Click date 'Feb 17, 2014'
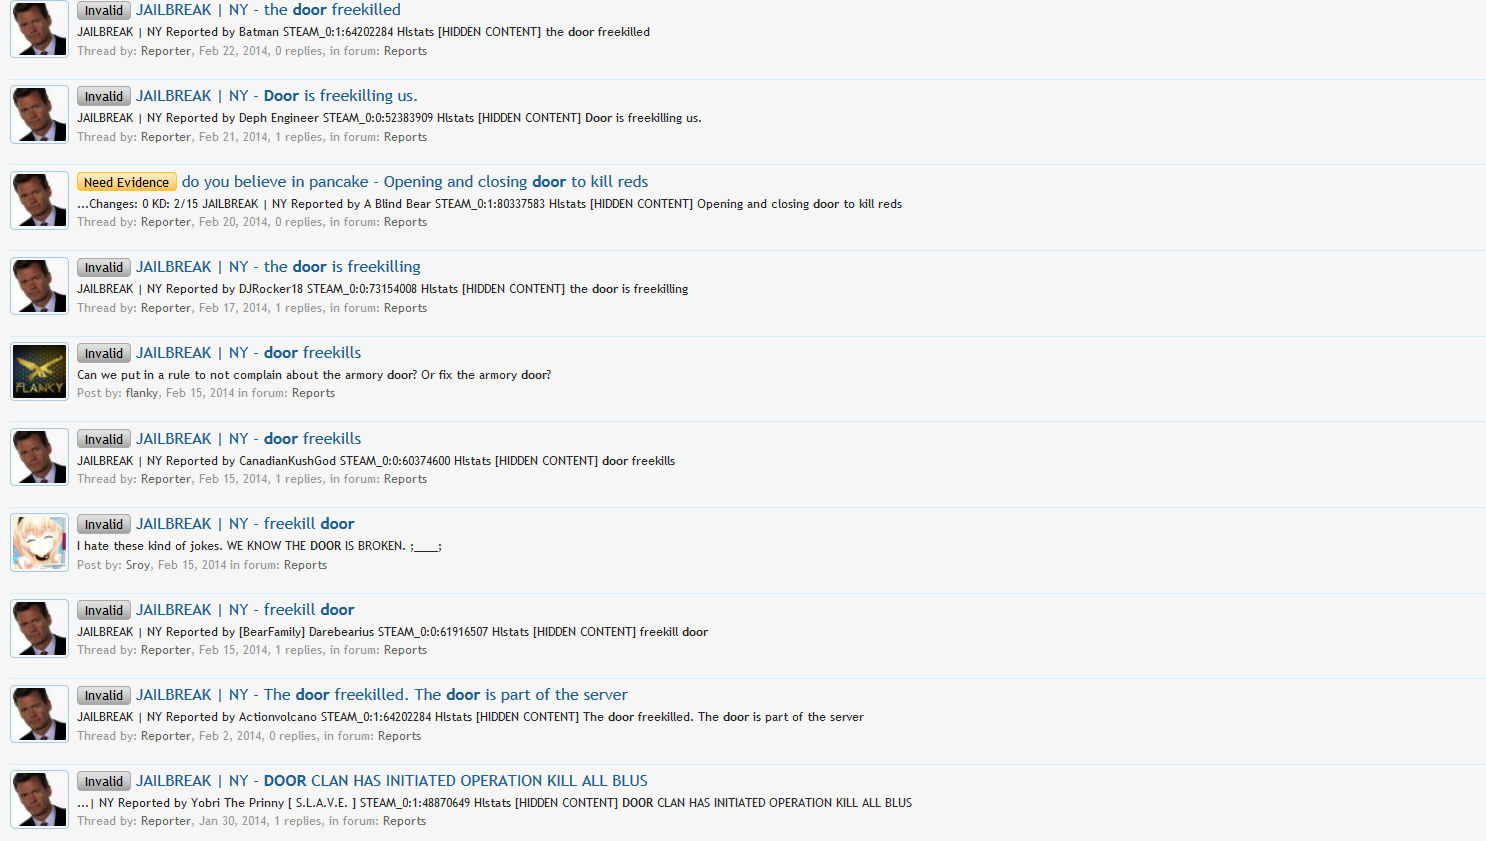 233,308
